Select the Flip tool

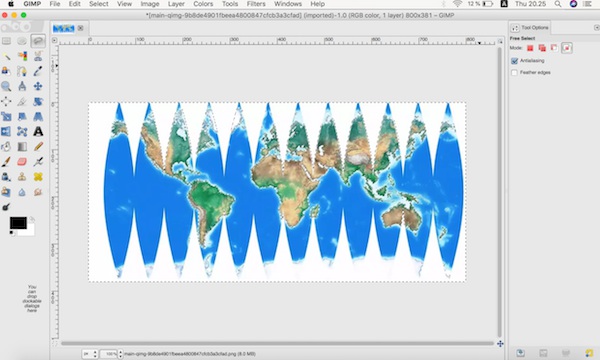[x=6, y=132]
